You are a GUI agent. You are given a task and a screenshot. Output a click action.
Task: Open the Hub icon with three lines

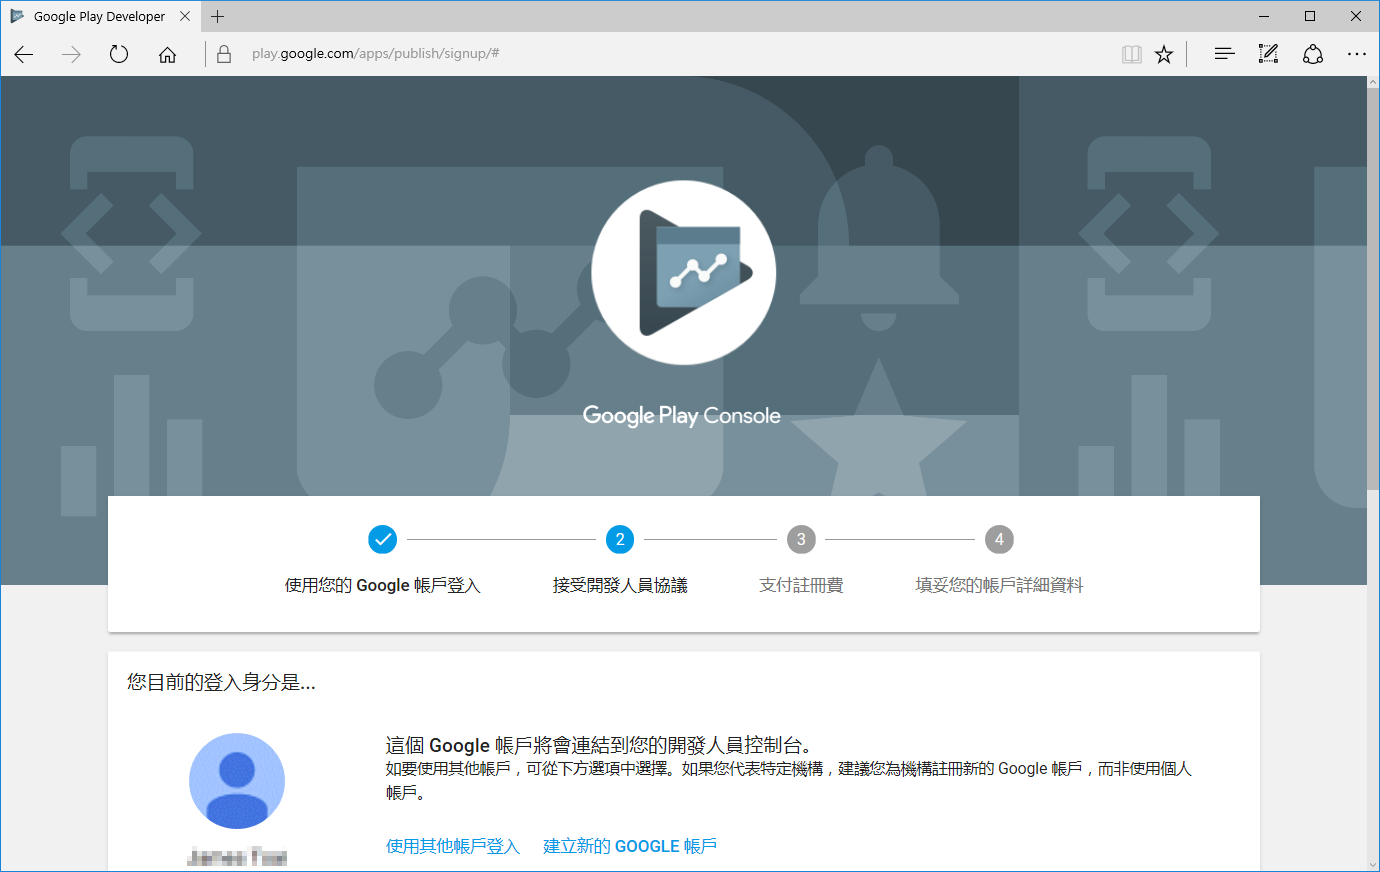click(x=1224, y=54)
